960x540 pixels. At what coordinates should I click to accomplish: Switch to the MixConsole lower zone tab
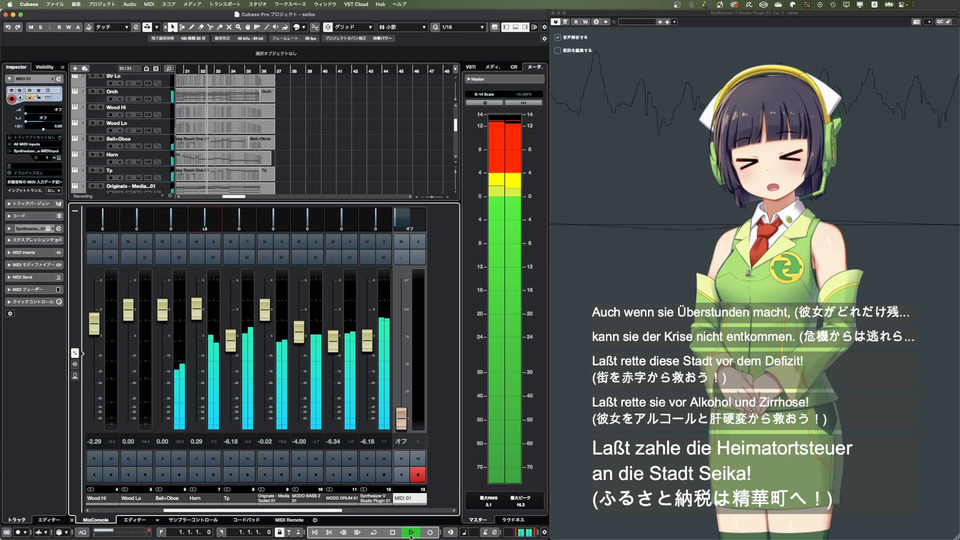coord(96,520)
